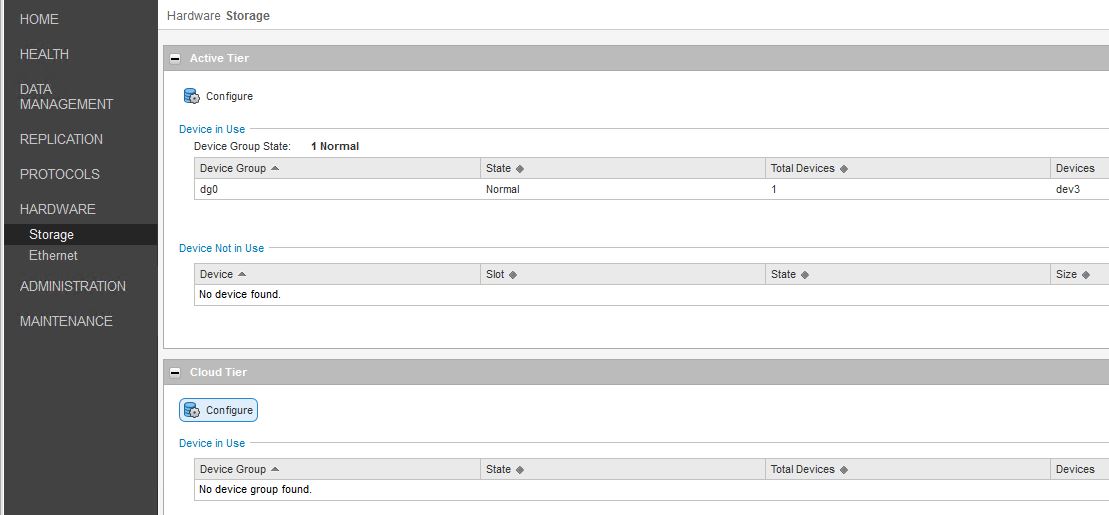Collapse the Active Tier section
The width and height of the screenshot is (1109, 515).
tap(176, 59)
